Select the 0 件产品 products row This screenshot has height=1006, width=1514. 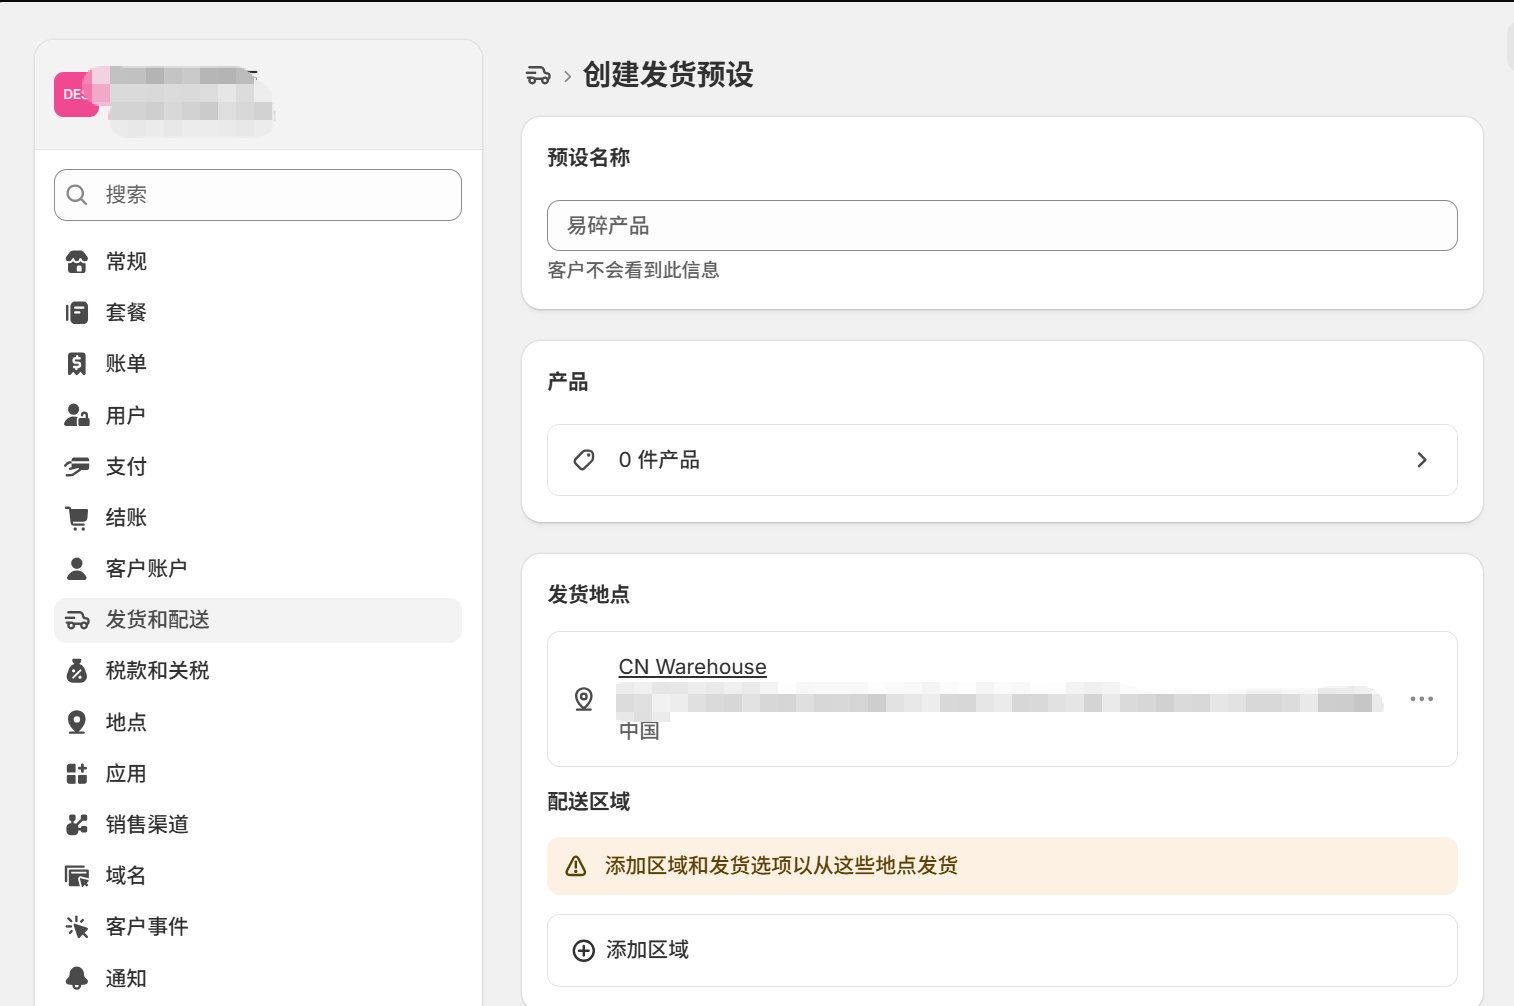[x=1002, y=460]
